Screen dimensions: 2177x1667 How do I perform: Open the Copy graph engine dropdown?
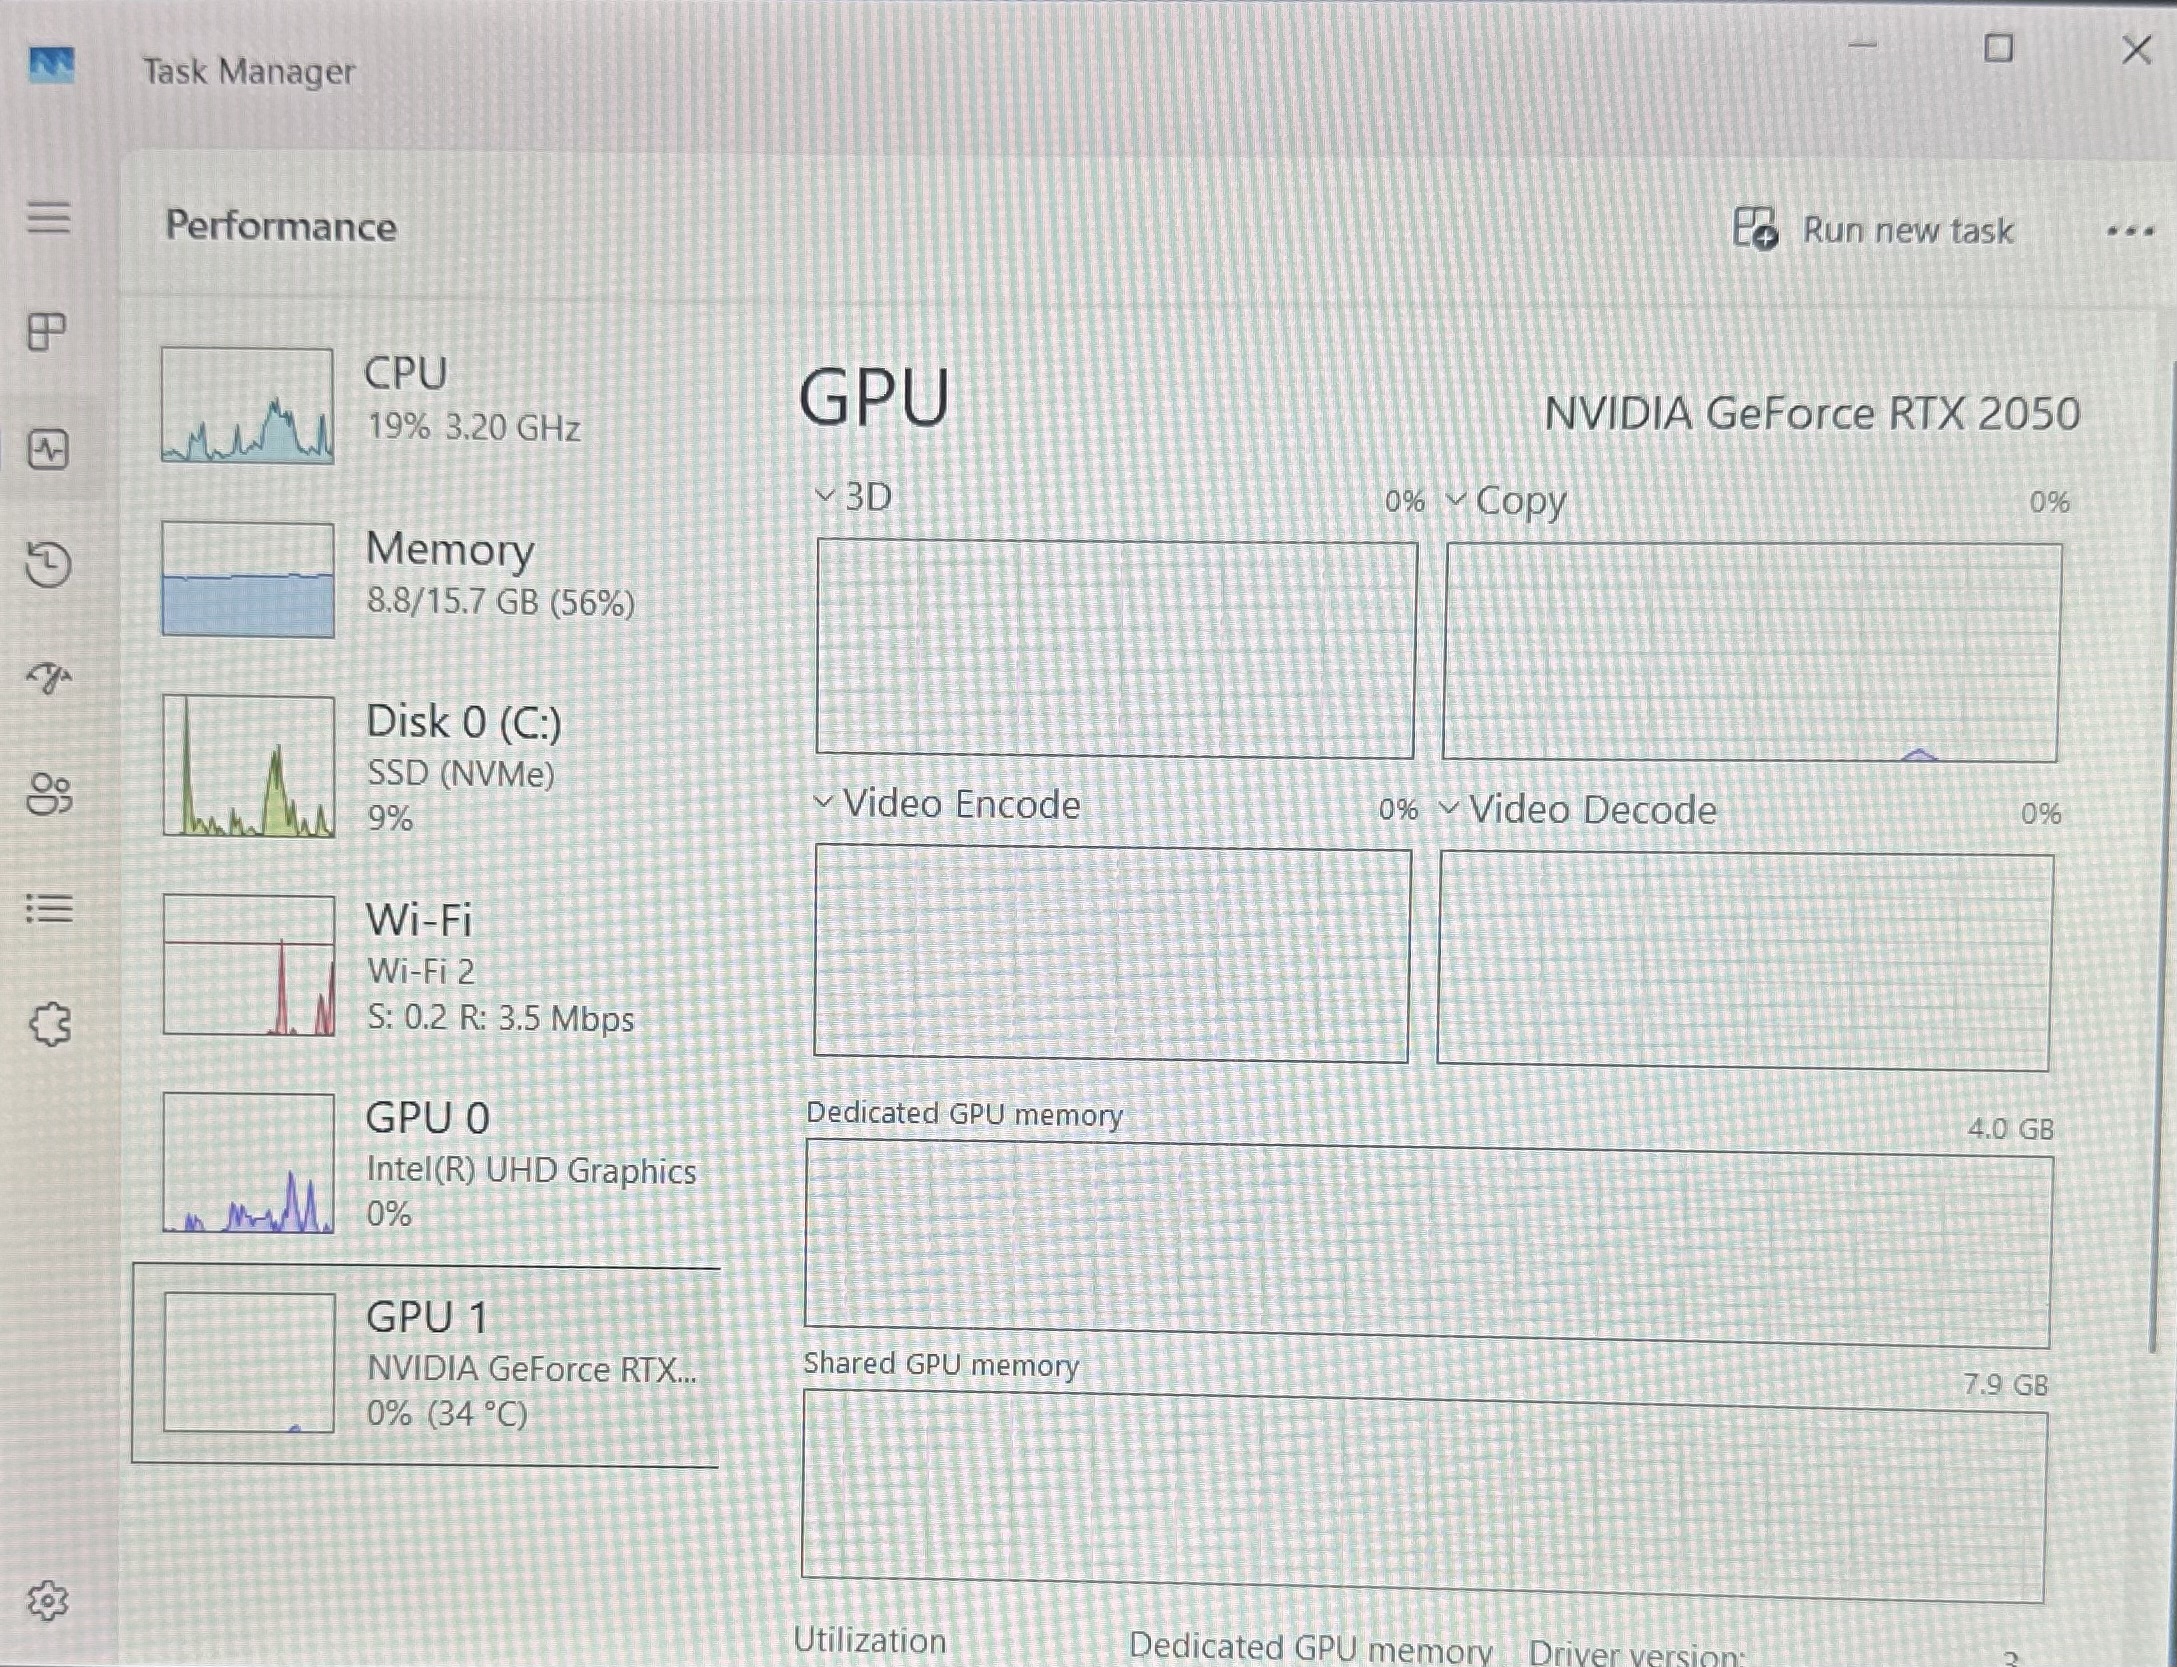pyautogui.click(x=1506, y=501)
